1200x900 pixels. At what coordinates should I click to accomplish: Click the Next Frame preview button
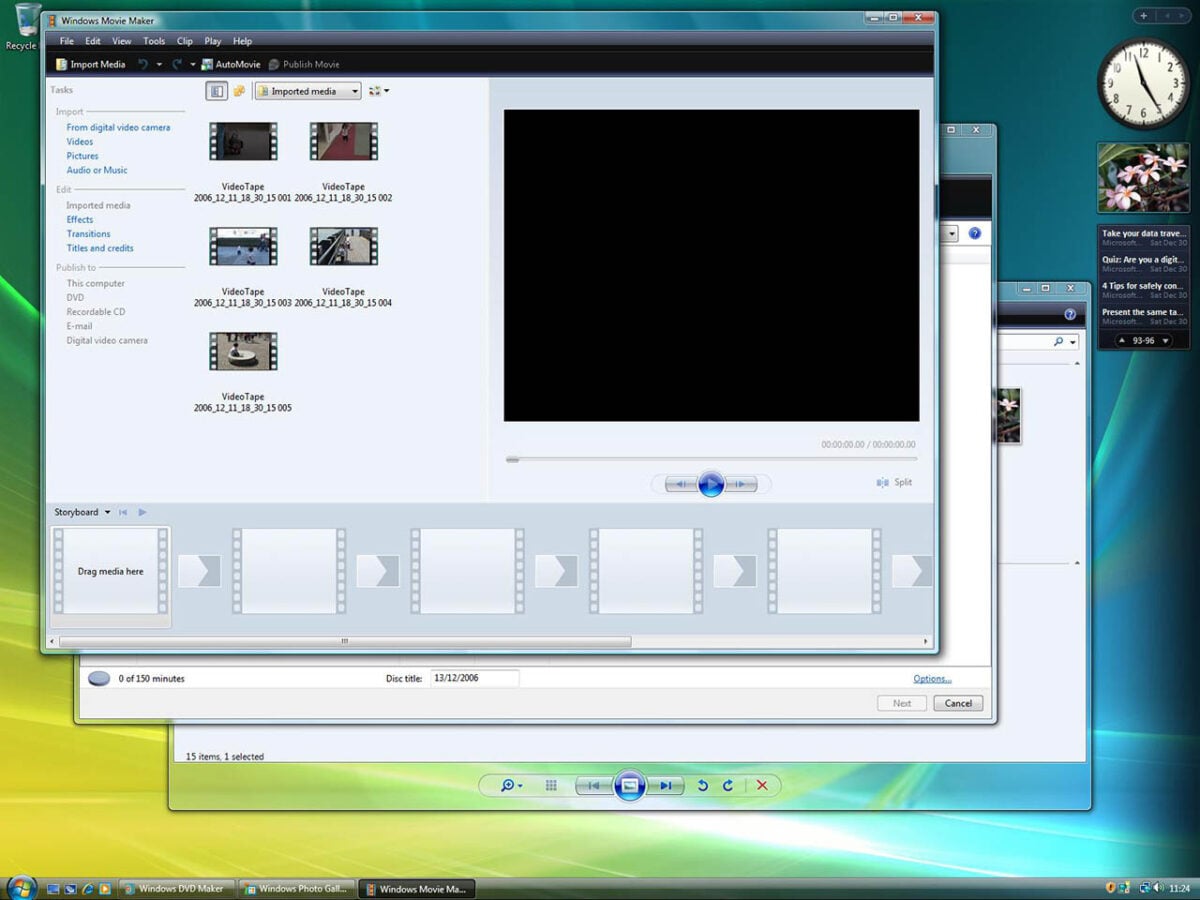click(x=742, y=484)
